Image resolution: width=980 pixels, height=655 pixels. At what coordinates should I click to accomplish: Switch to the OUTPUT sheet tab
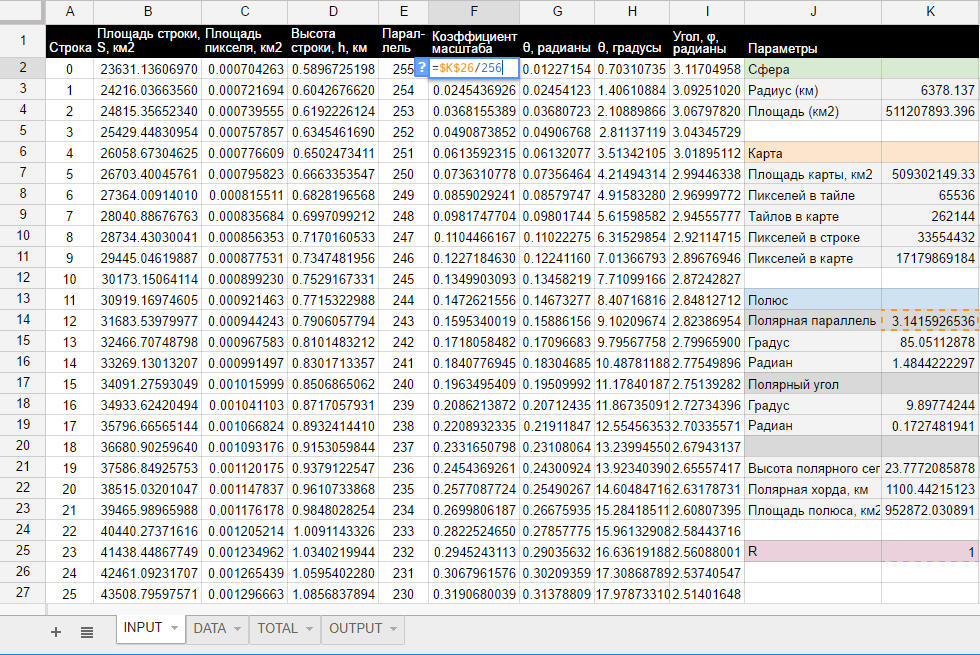[355, 629]
